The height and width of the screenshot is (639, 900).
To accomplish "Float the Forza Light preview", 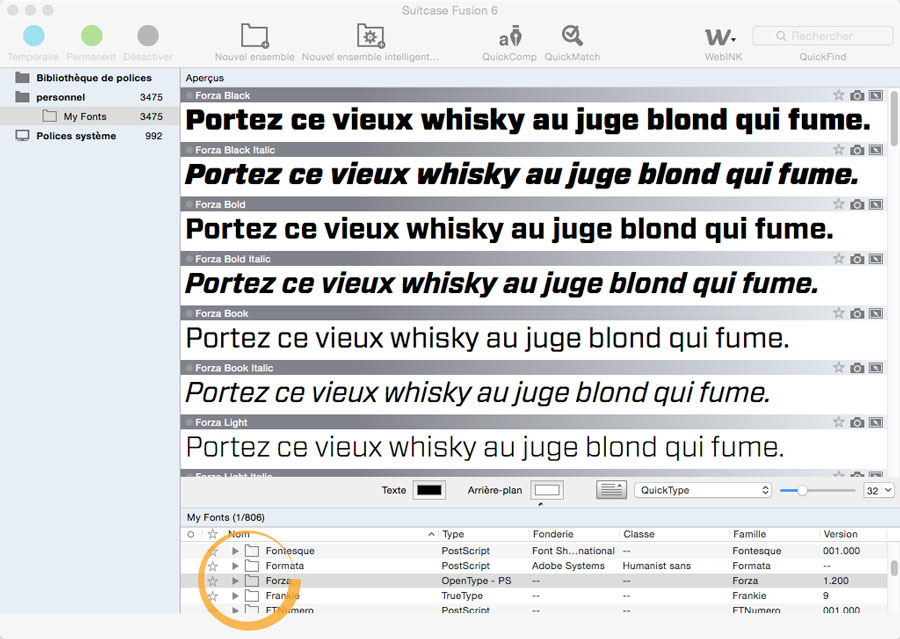I will point(876,422).
